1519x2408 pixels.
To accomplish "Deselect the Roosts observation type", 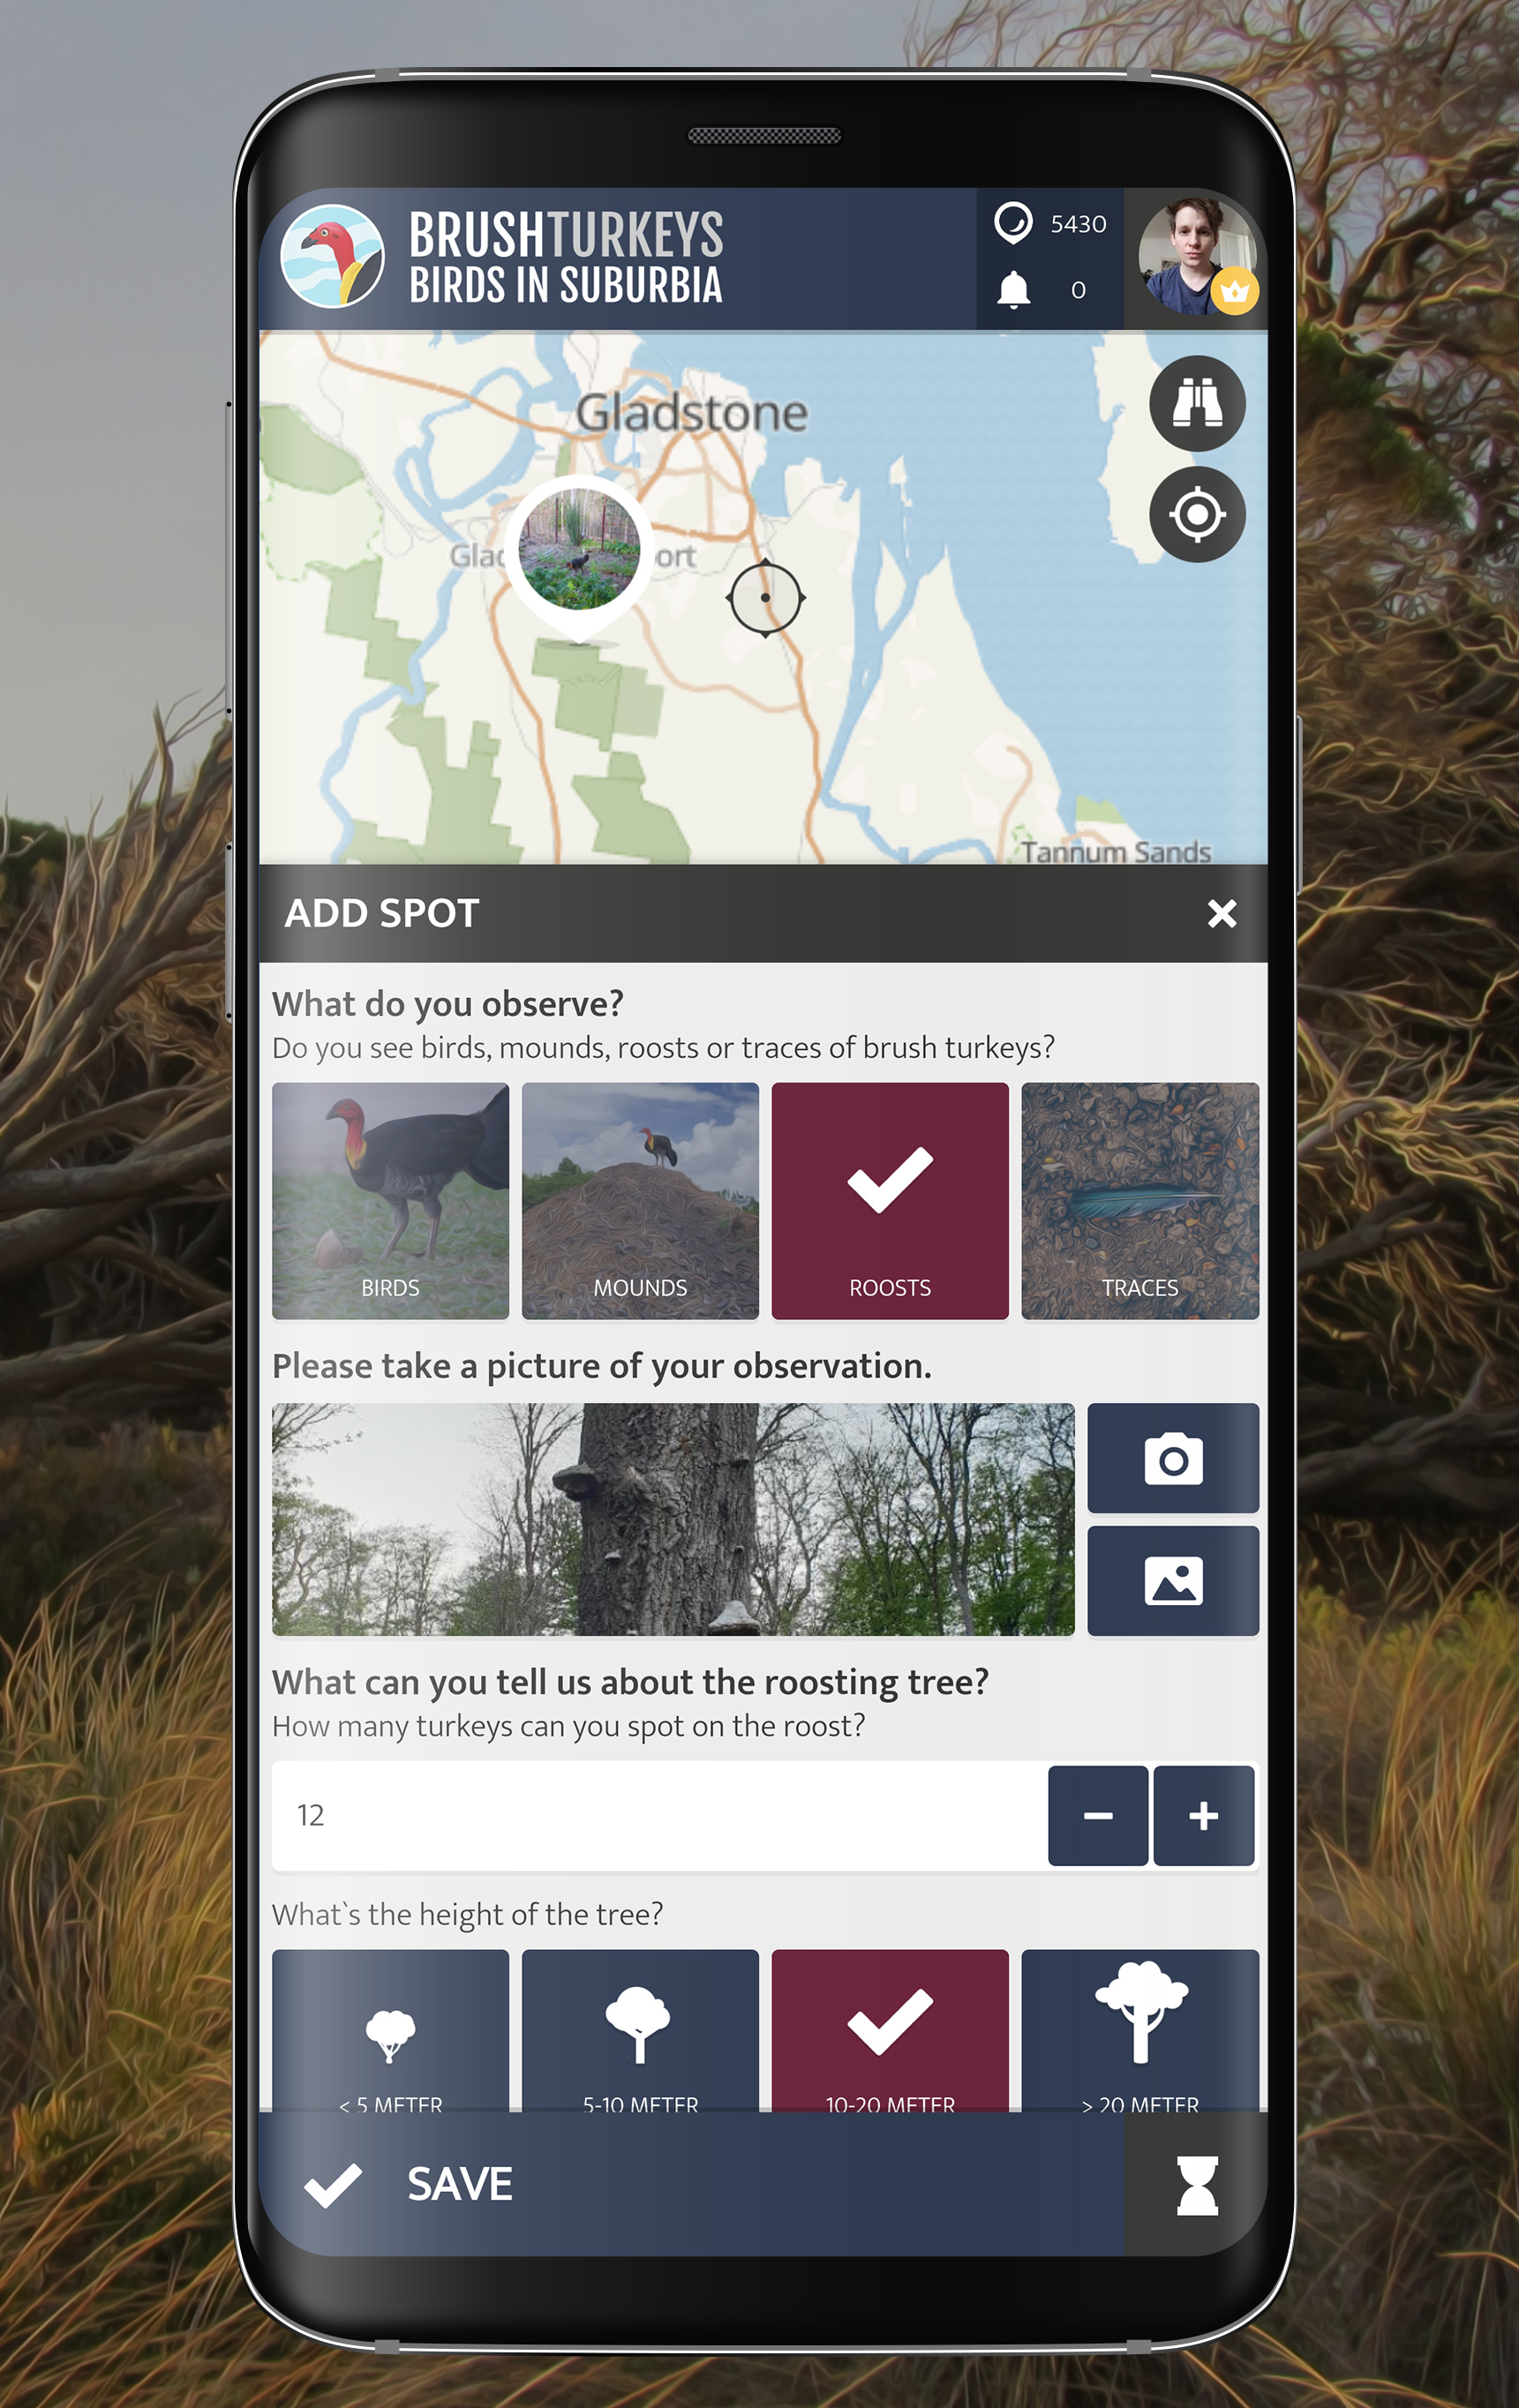I will pyautogui.click(x=890, y=1200).
